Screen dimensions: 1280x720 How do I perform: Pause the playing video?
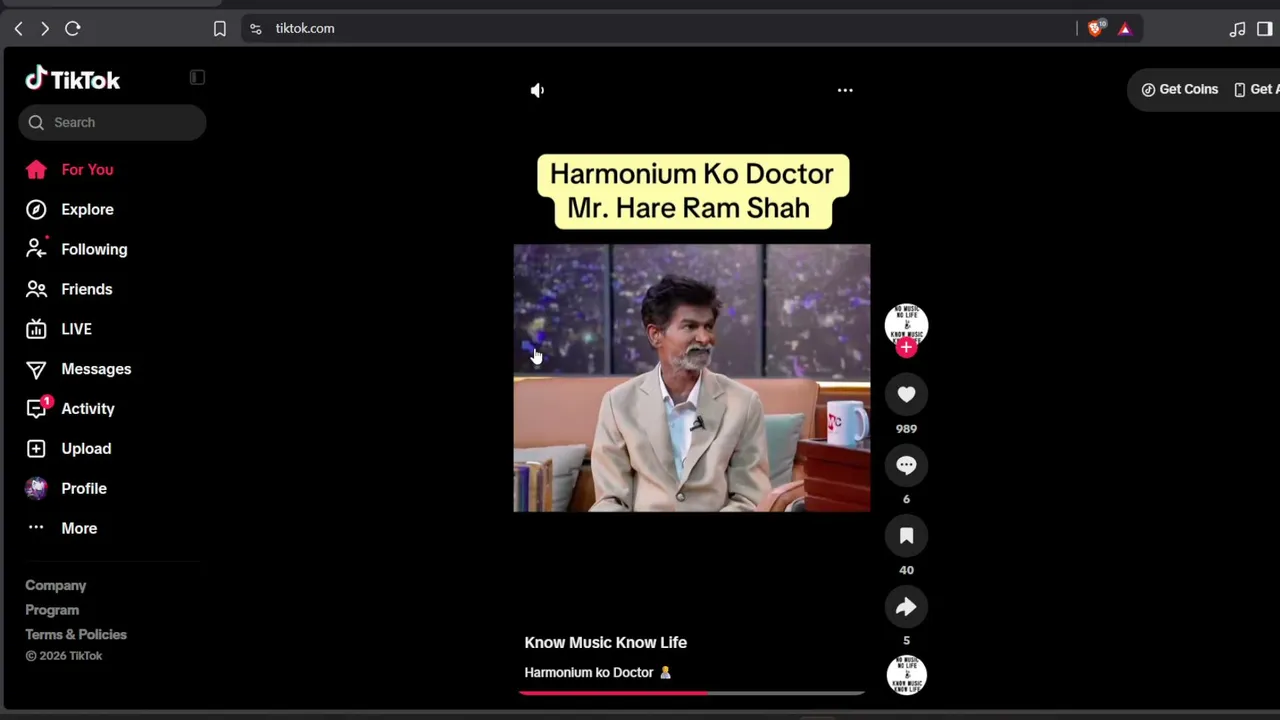click(x=692, y=378)
